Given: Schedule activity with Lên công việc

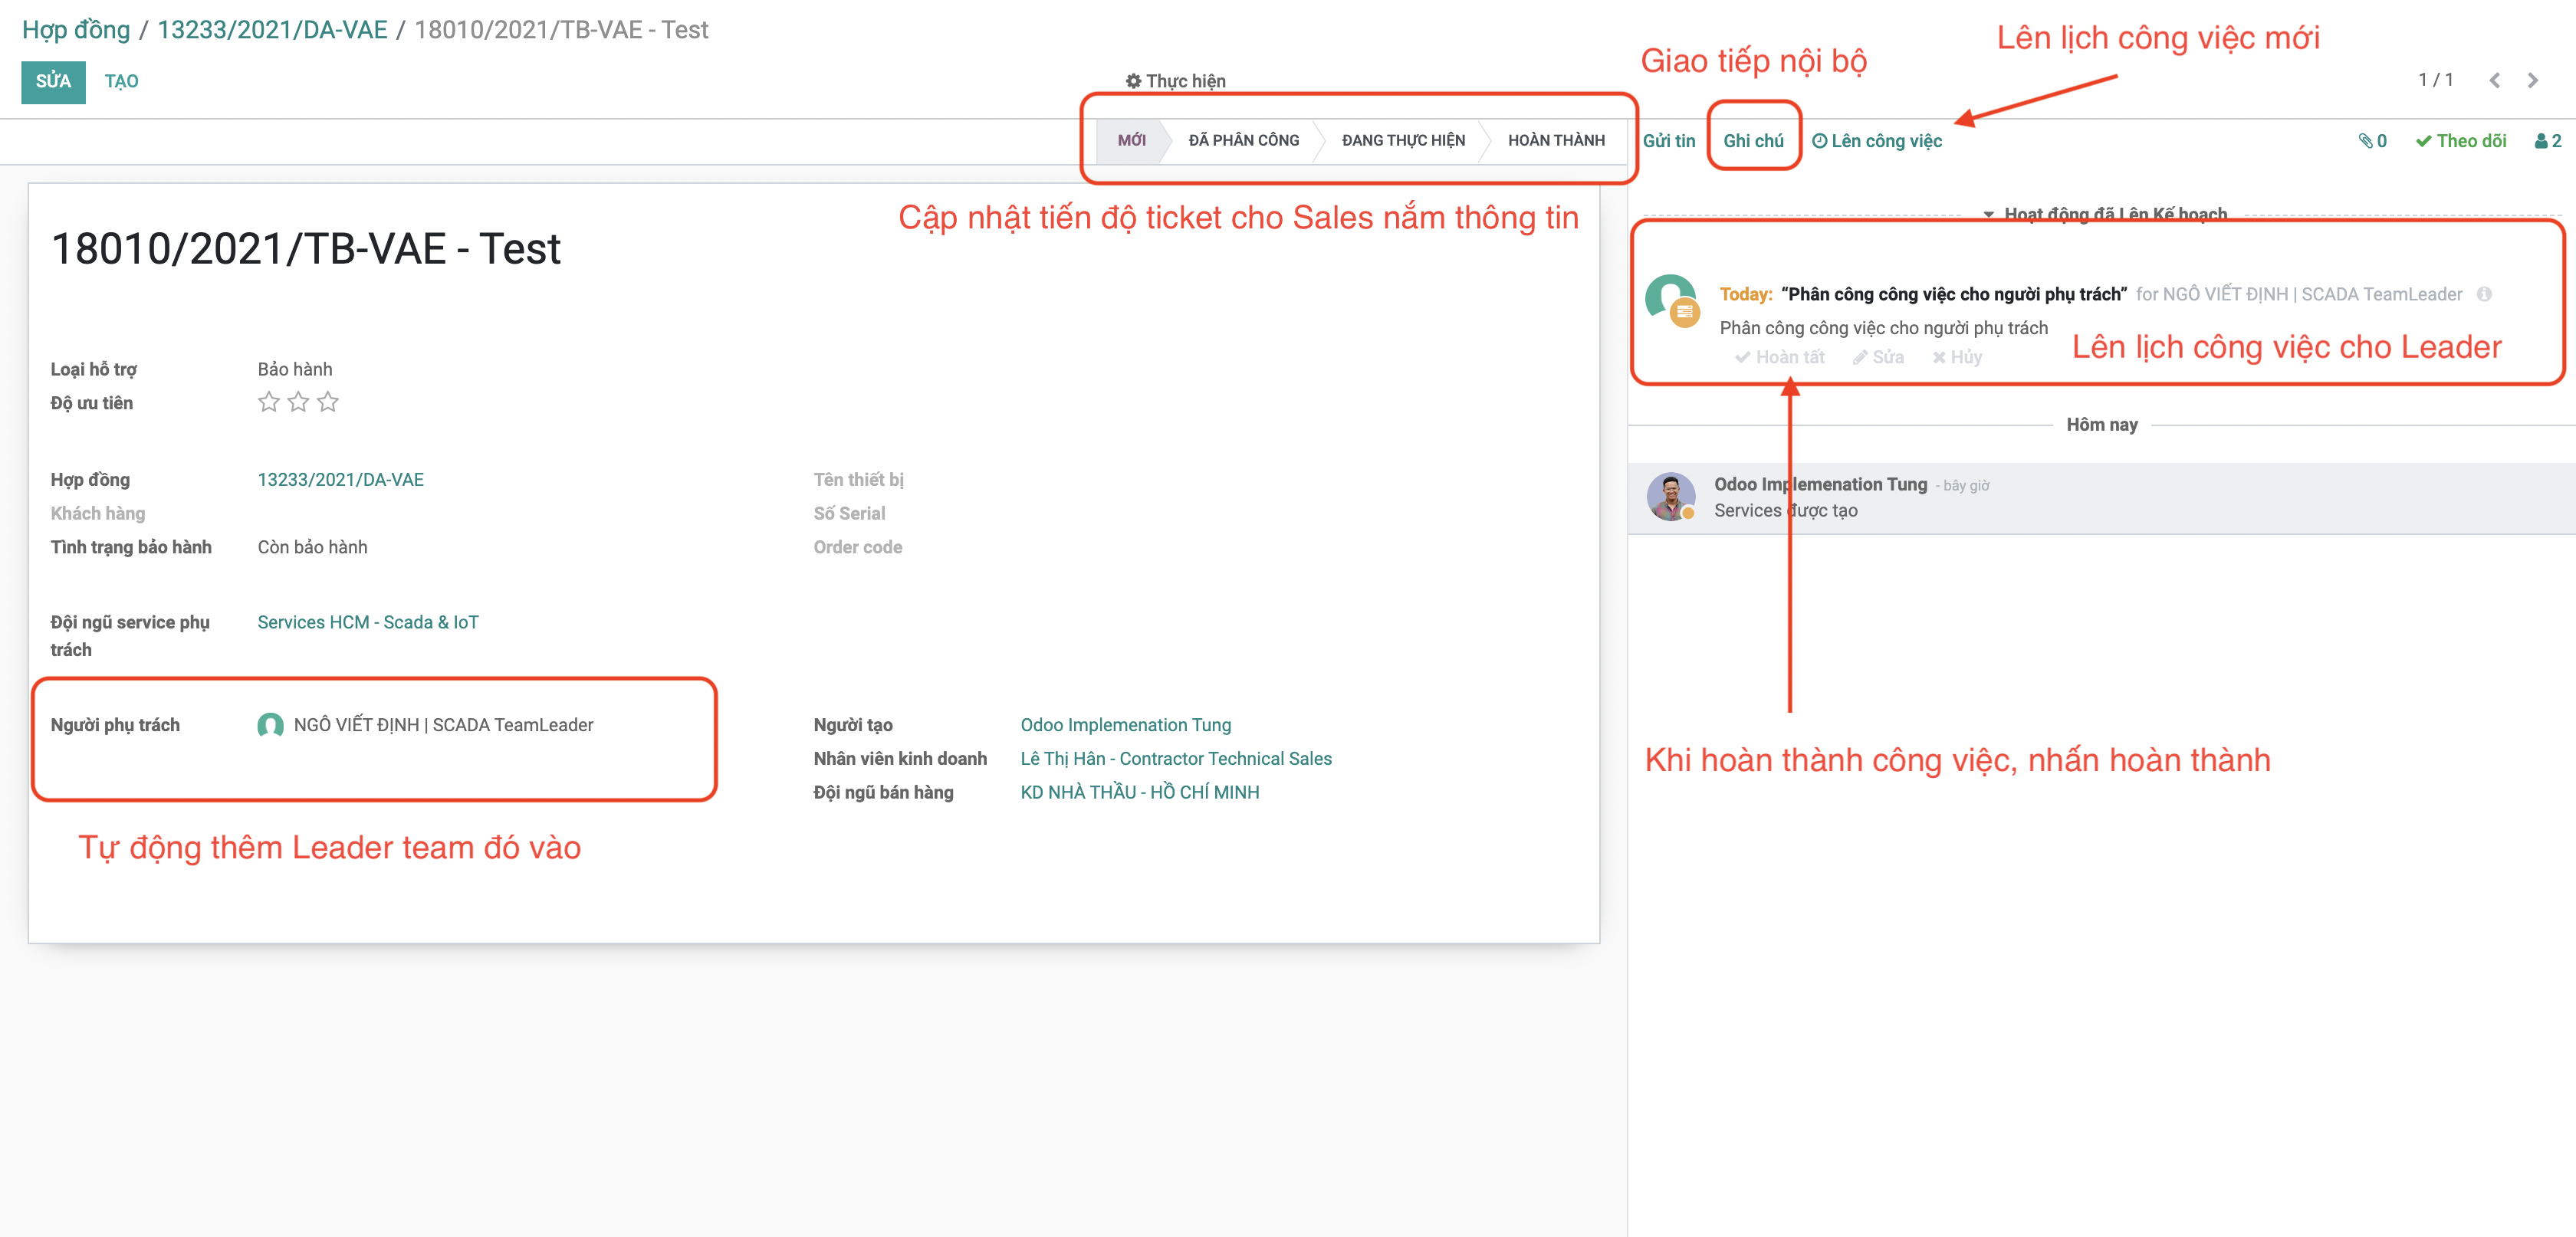Looking at the screenshot, I should [x=1877, y=141].
